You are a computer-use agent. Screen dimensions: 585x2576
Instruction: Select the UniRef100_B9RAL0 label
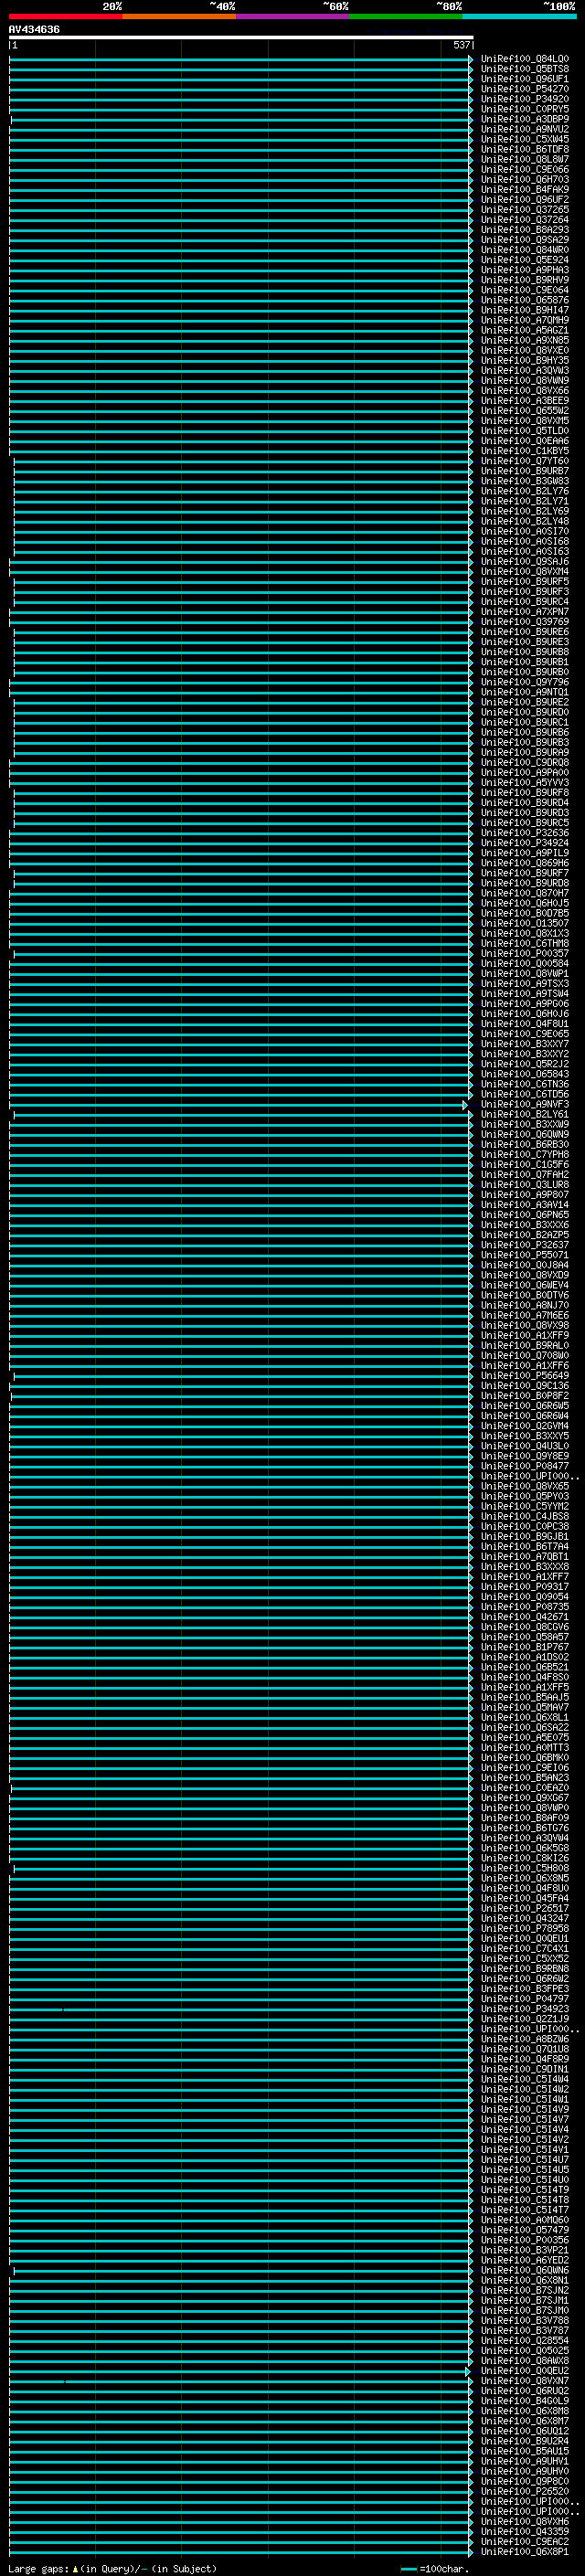[x=525, y=1345]
